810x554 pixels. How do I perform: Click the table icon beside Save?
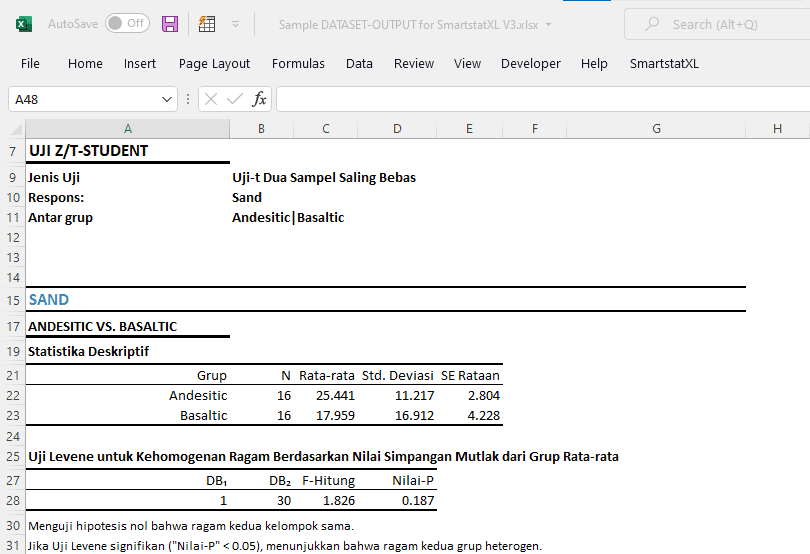[207, 23]
